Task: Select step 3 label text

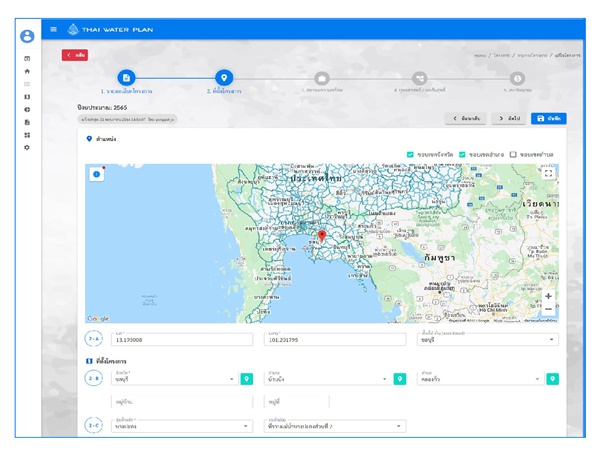Action: (x=322, y=90)
